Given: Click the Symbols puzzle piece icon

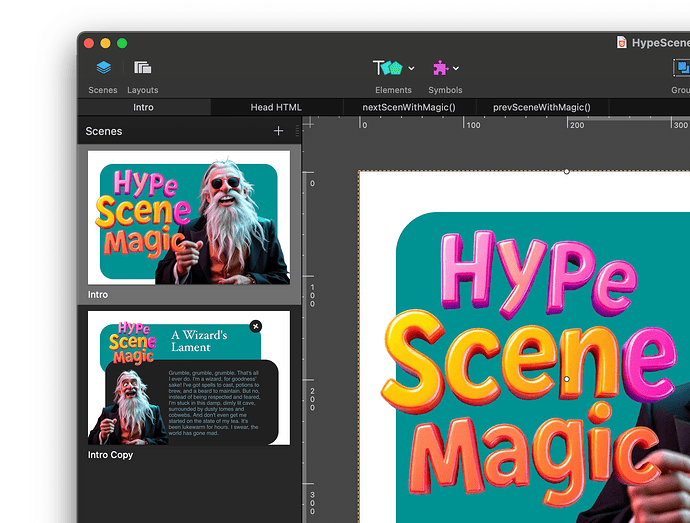Looking at the screenshot, I should pos(440,68).
